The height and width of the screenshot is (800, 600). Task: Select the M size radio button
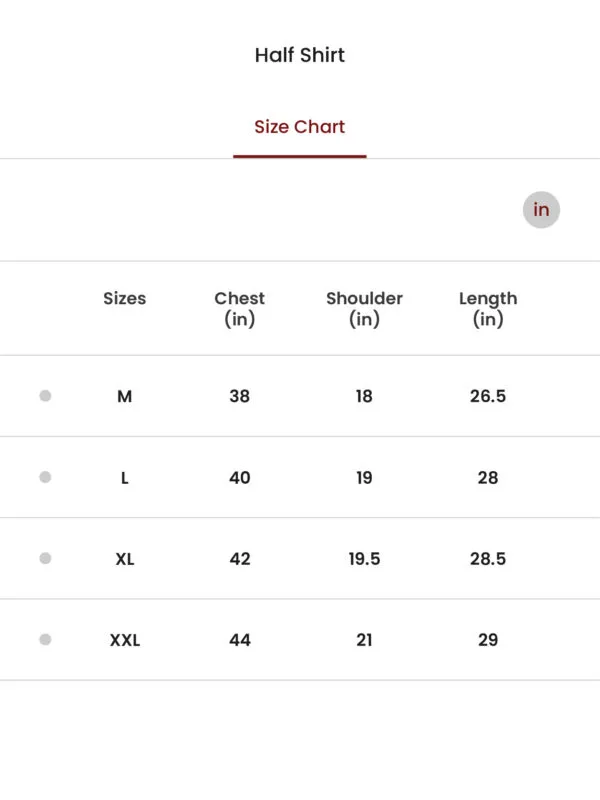[x=45, y=396]
